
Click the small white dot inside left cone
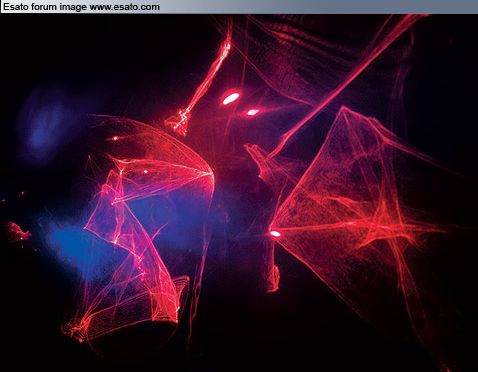pyautogui.click(x=146, y=172)
